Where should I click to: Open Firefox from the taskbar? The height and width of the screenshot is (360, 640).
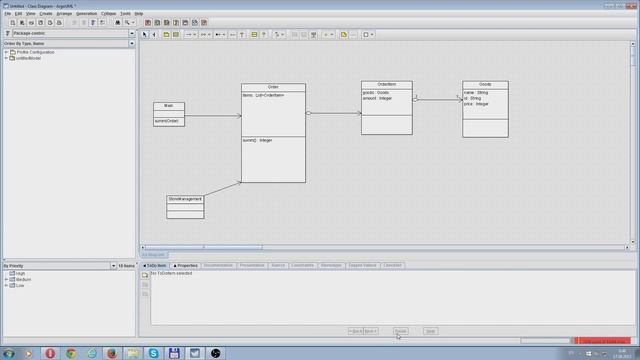pyautogui.click(x=112, y=353)
